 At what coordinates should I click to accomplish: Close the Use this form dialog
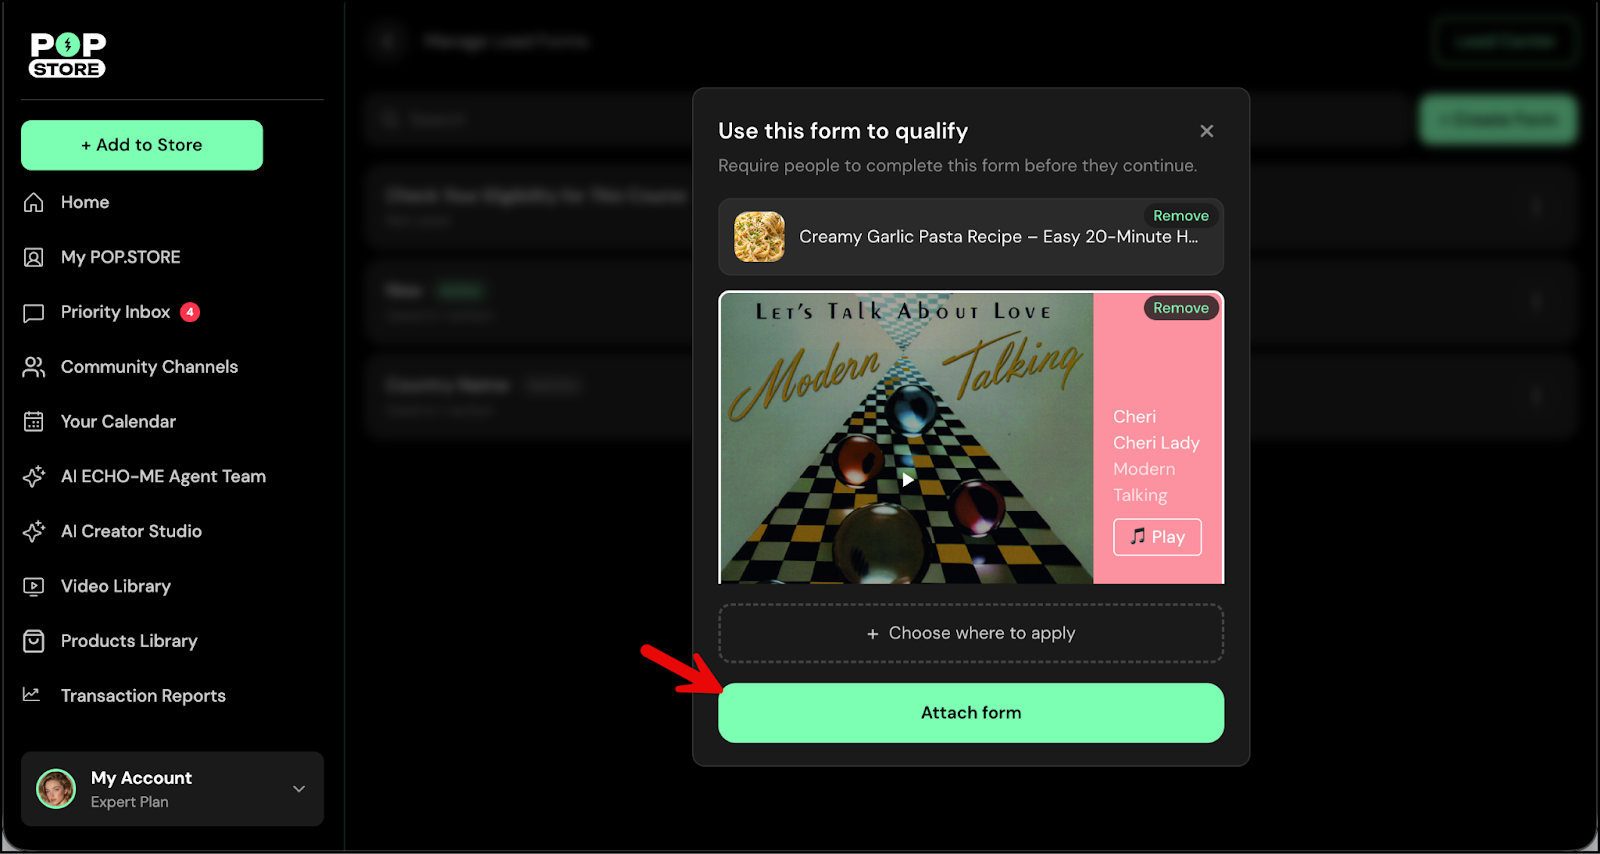tap(1207, 131)
